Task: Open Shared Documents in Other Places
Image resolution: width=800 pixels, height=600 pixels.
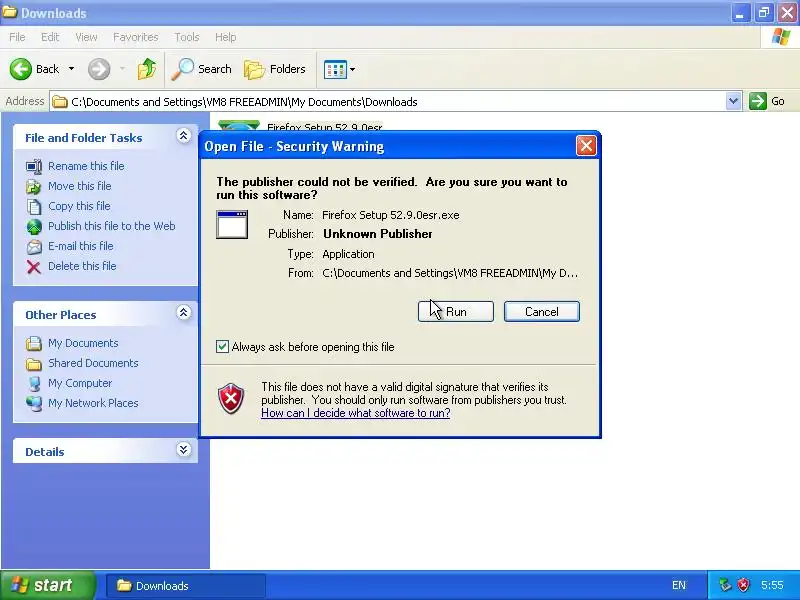Action: coord(93,363)
